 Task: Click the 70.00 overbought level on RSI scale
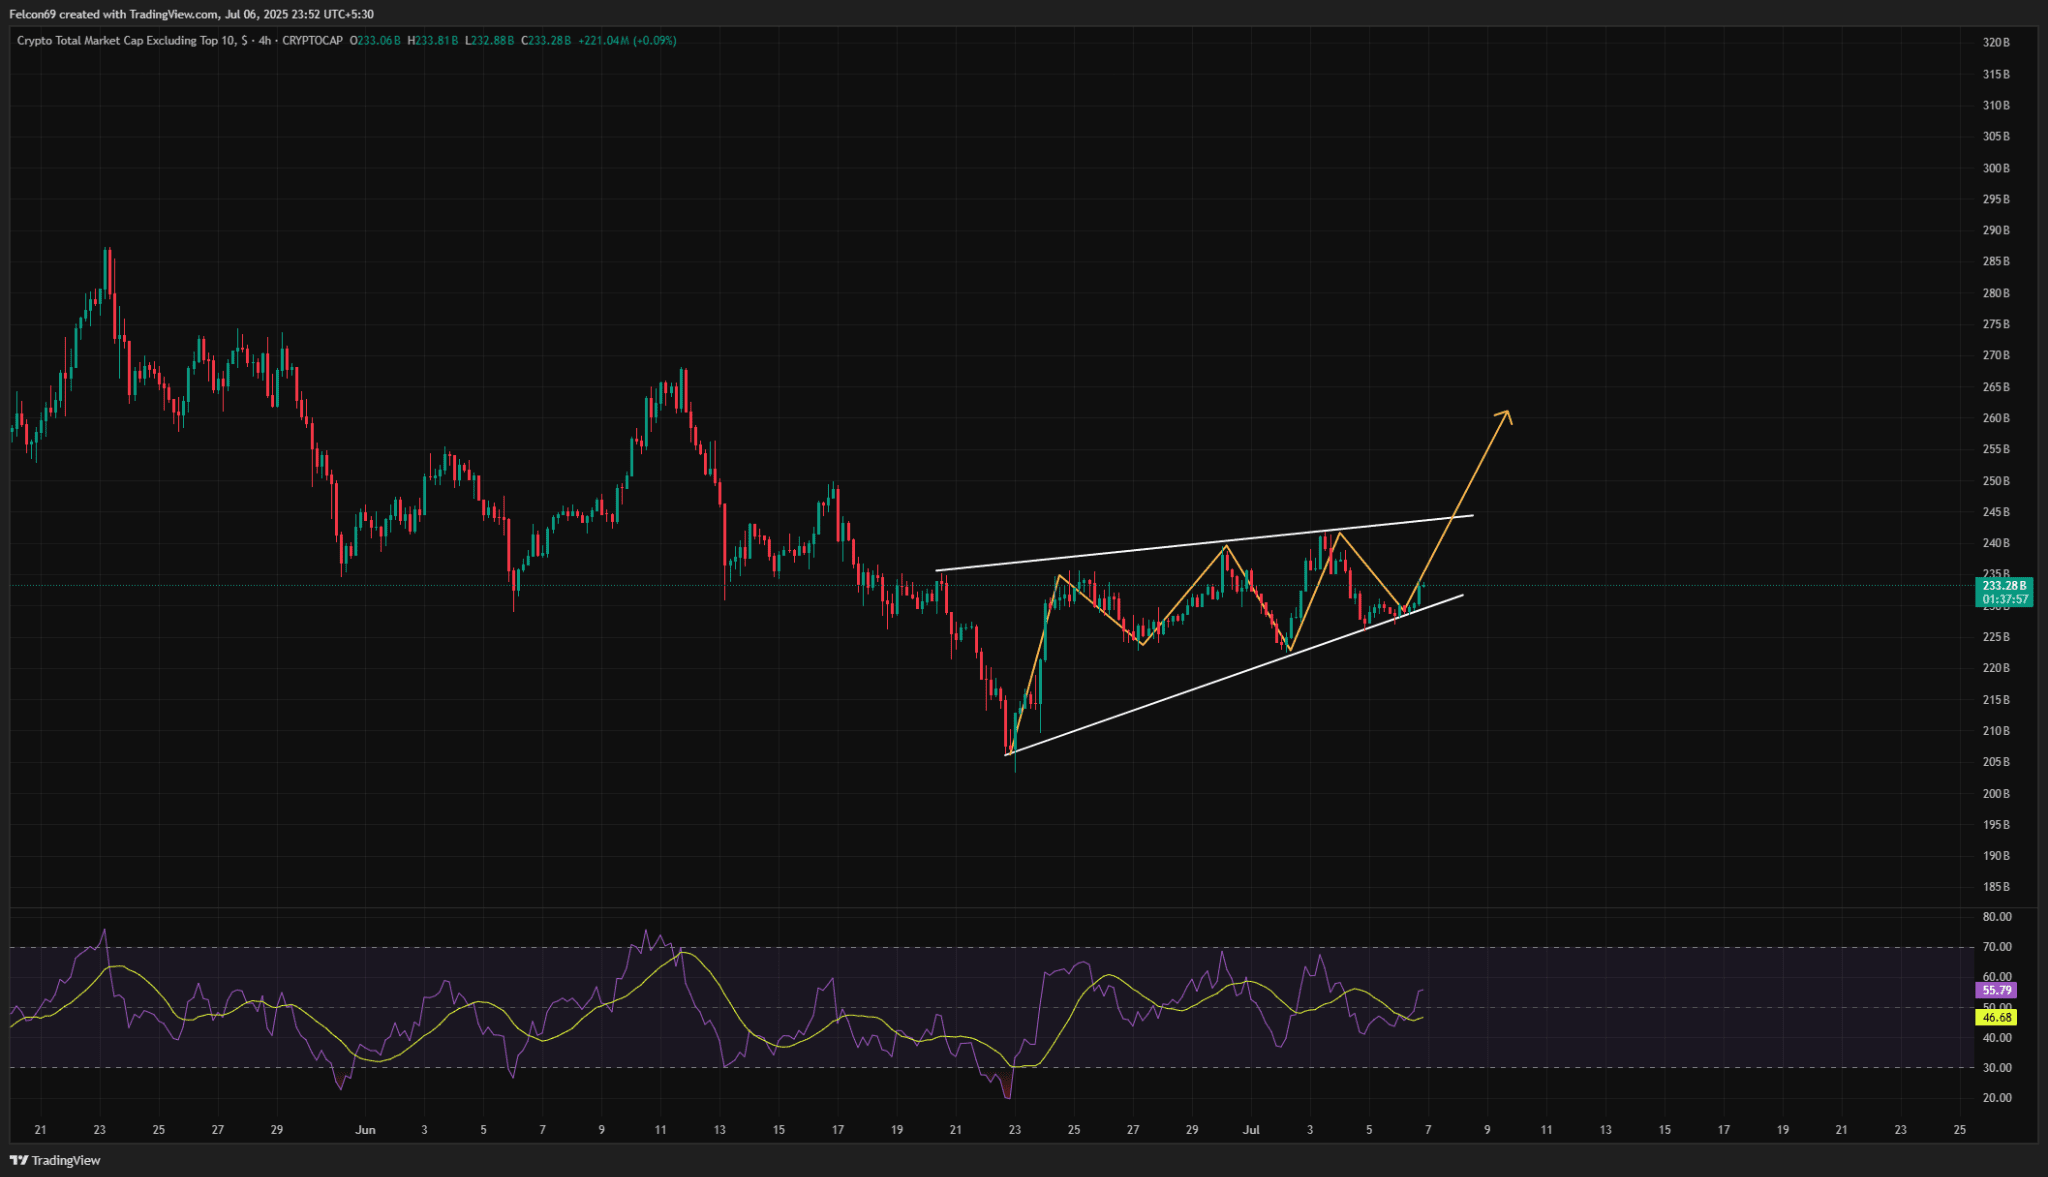click(1997, 947)
